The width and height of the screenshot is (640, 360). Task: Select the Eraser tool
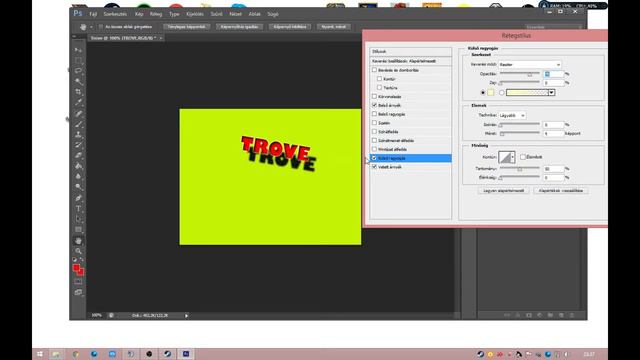pos(78,156)
